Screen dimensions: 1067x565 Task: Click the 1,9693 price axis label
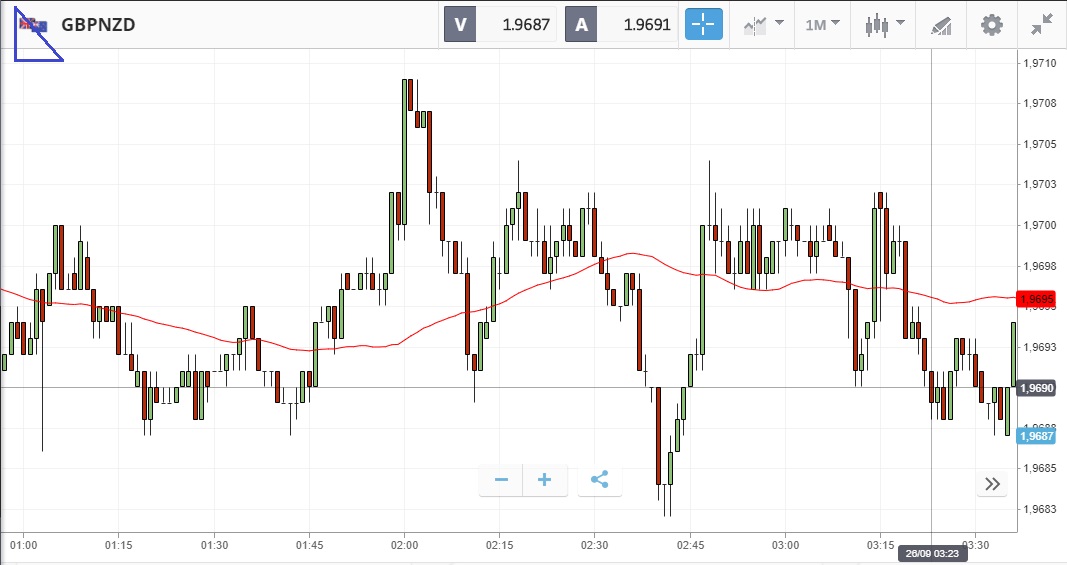click(1040, 347)
